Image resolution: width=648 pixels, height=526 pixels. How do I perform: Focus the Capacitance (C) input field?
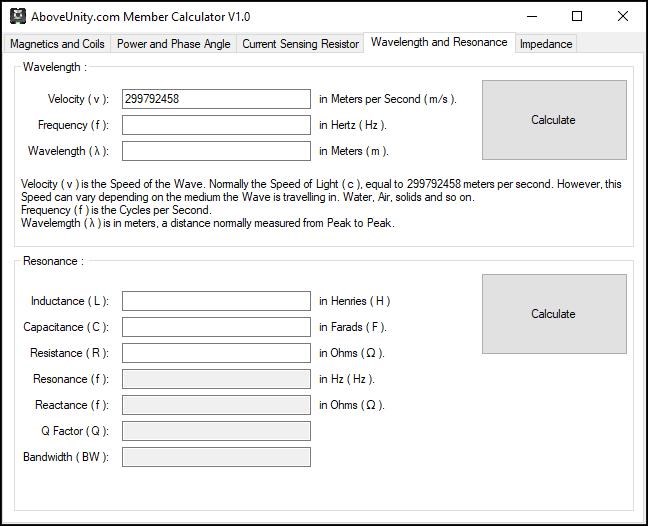click(x=216, y=327)
